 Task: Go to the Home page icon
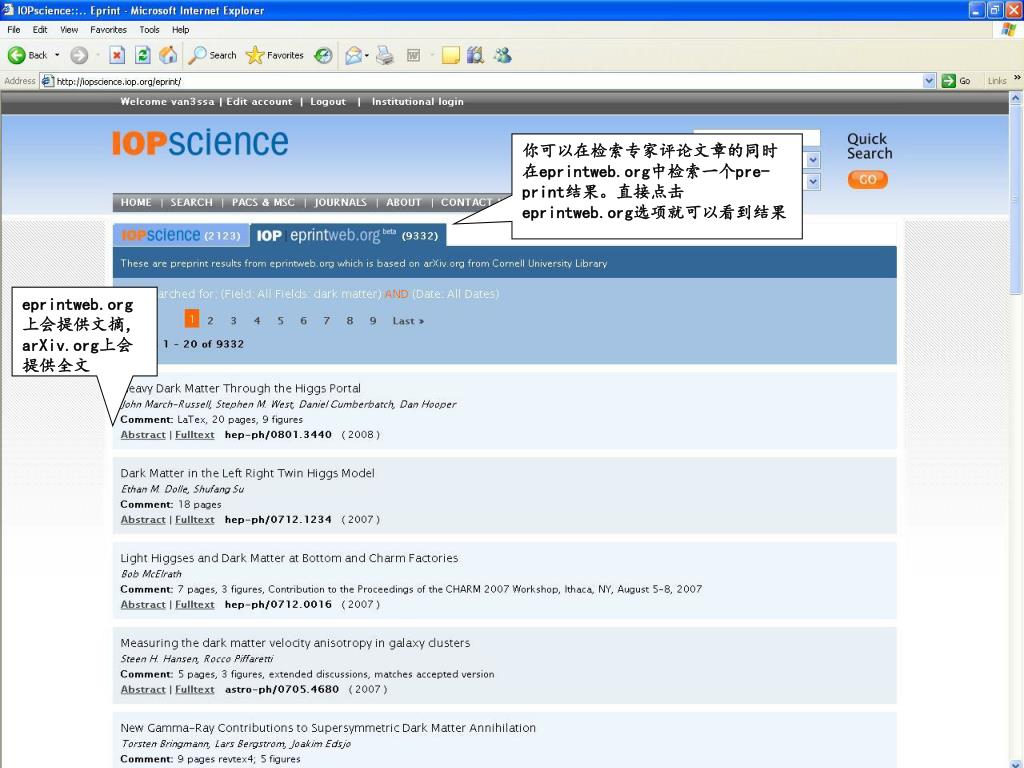tap(168, 56)
